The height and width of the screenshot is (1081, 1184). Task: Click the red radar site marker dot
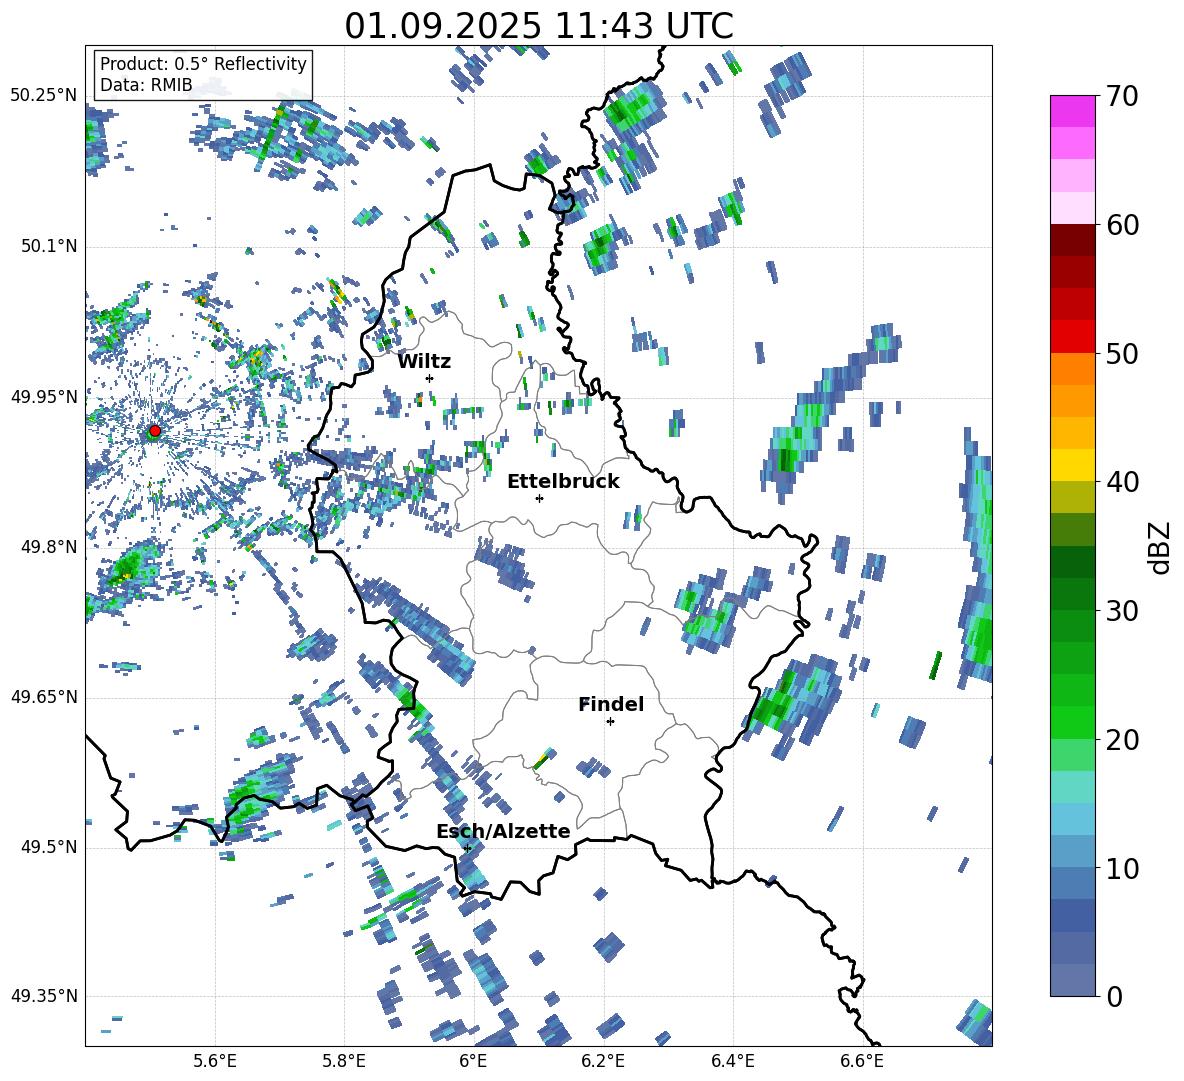click(x=154, y=431)
